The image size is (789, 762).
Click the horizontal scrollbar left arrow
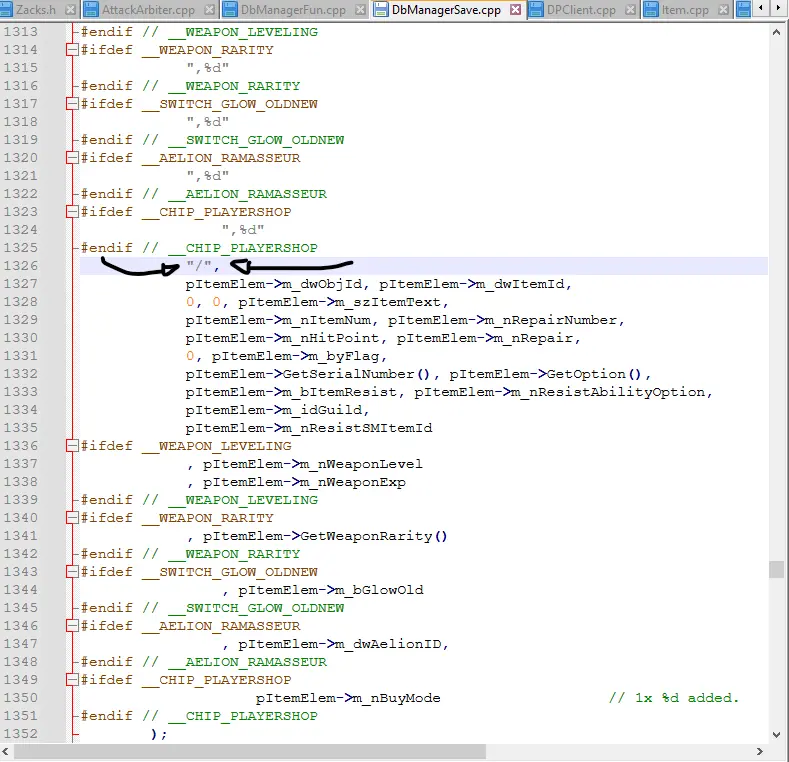6,751
